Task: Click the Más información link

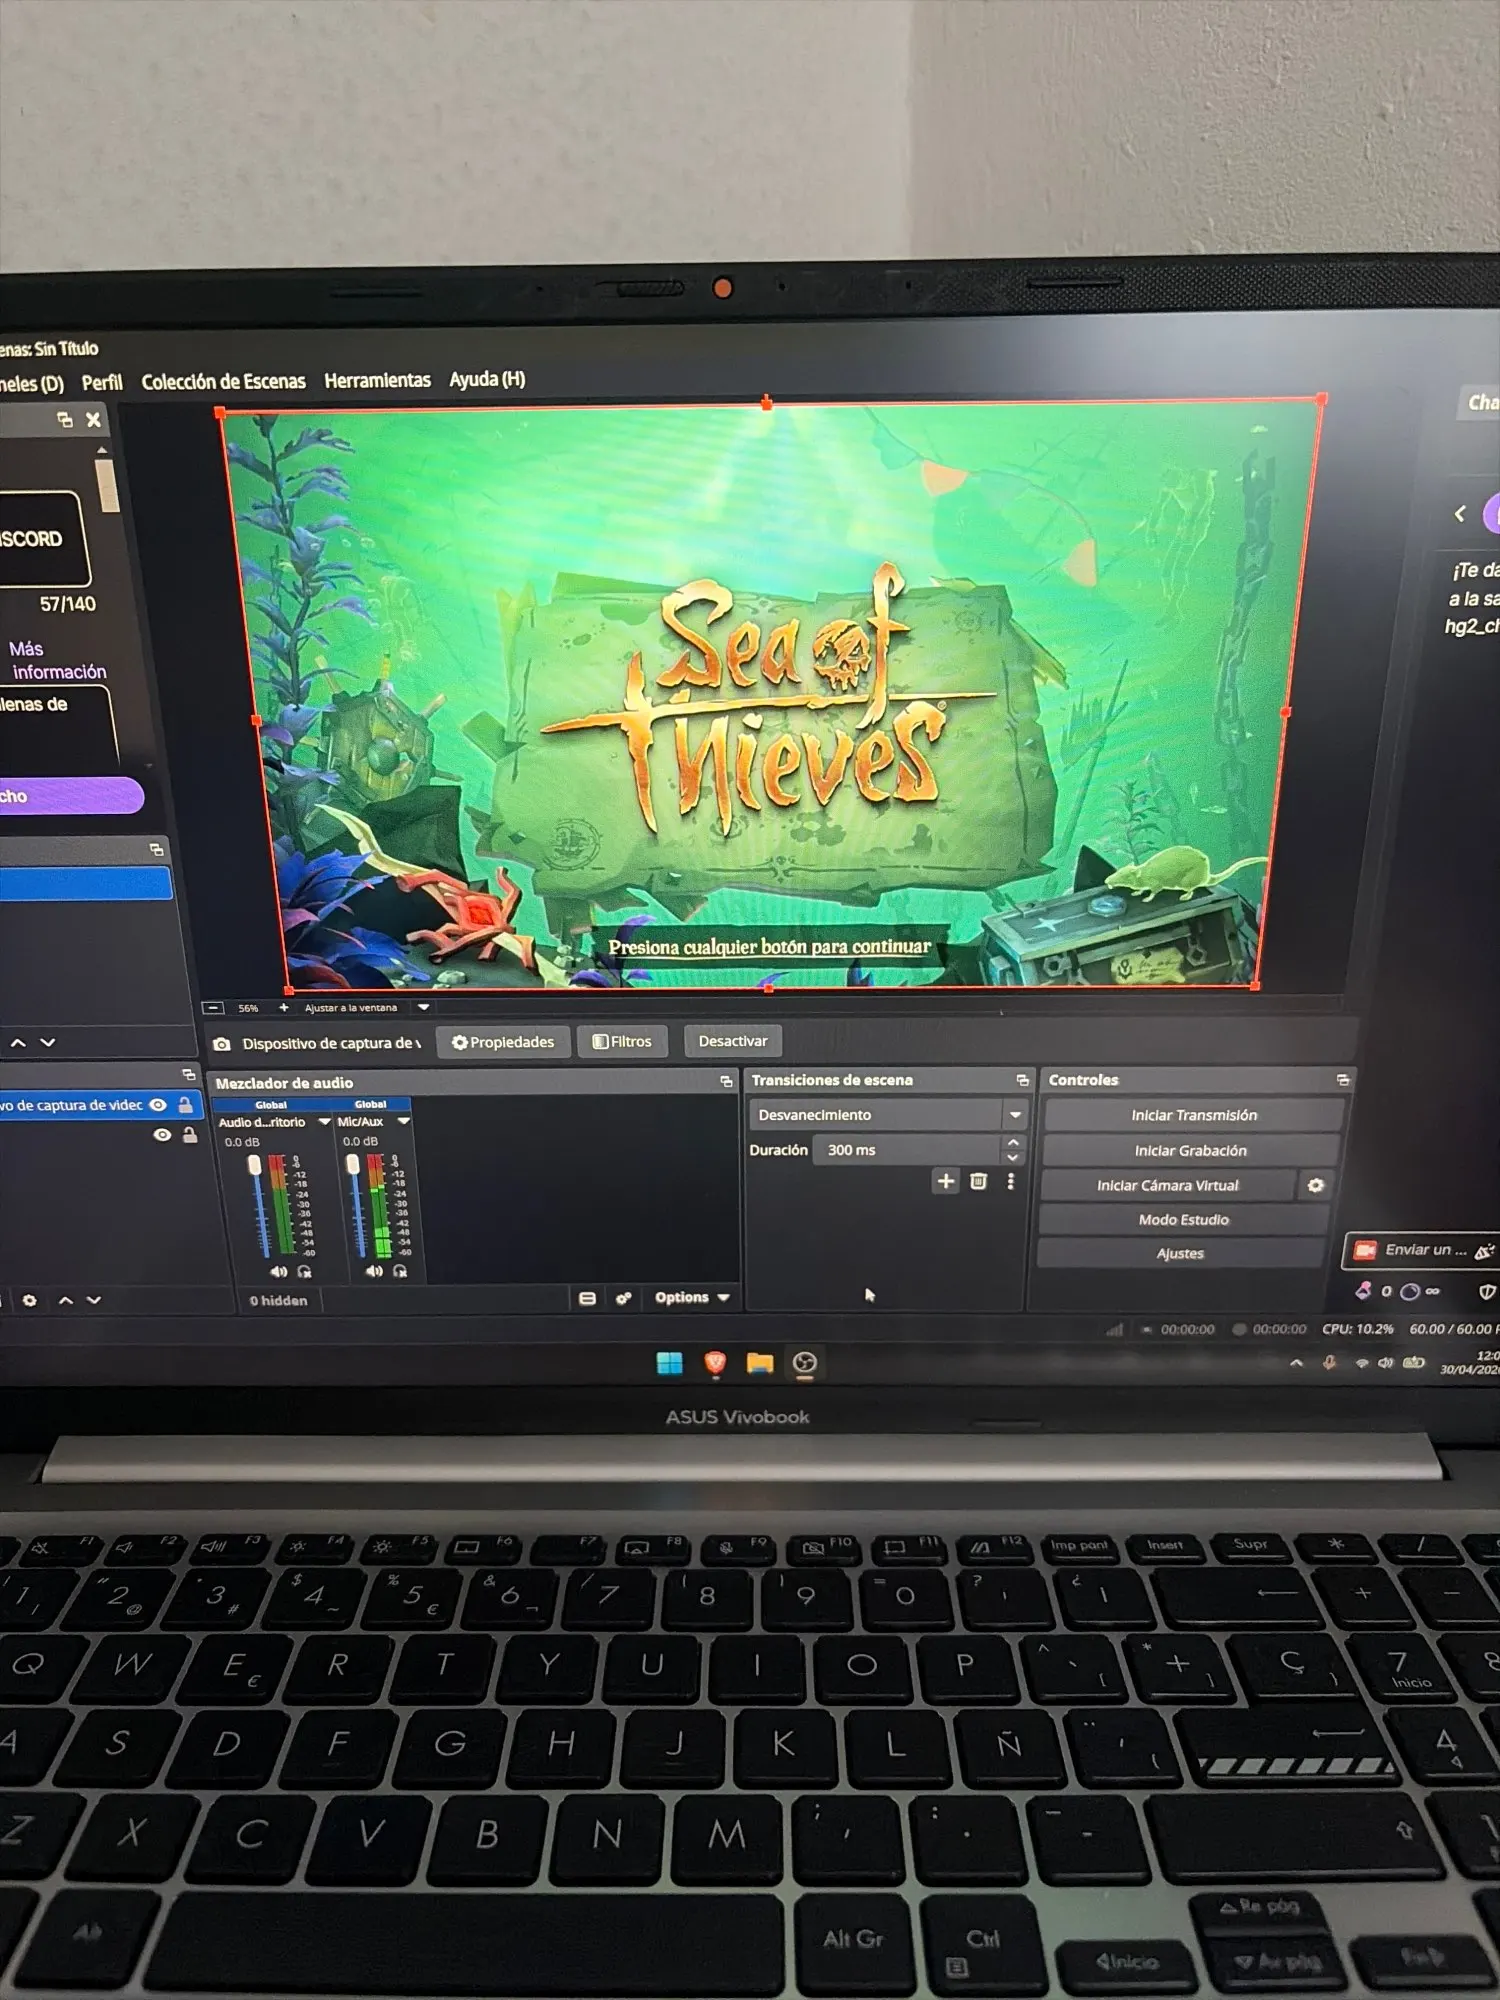Action: [56, 660]
